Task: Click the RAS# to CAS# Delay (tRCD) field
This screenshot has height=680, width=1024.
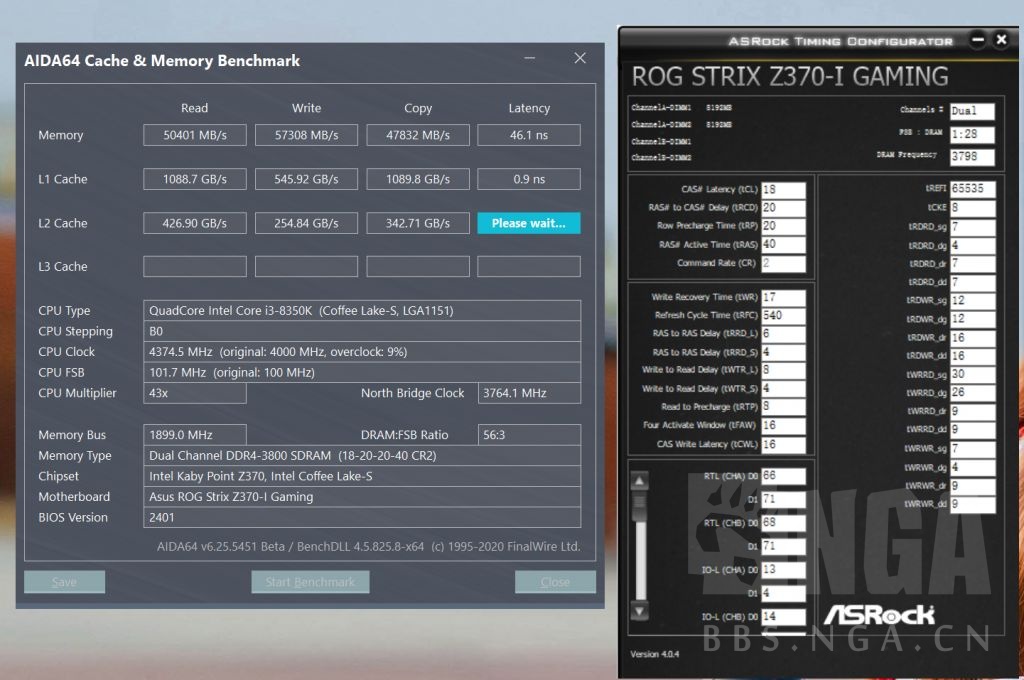Action: [784, 208]
